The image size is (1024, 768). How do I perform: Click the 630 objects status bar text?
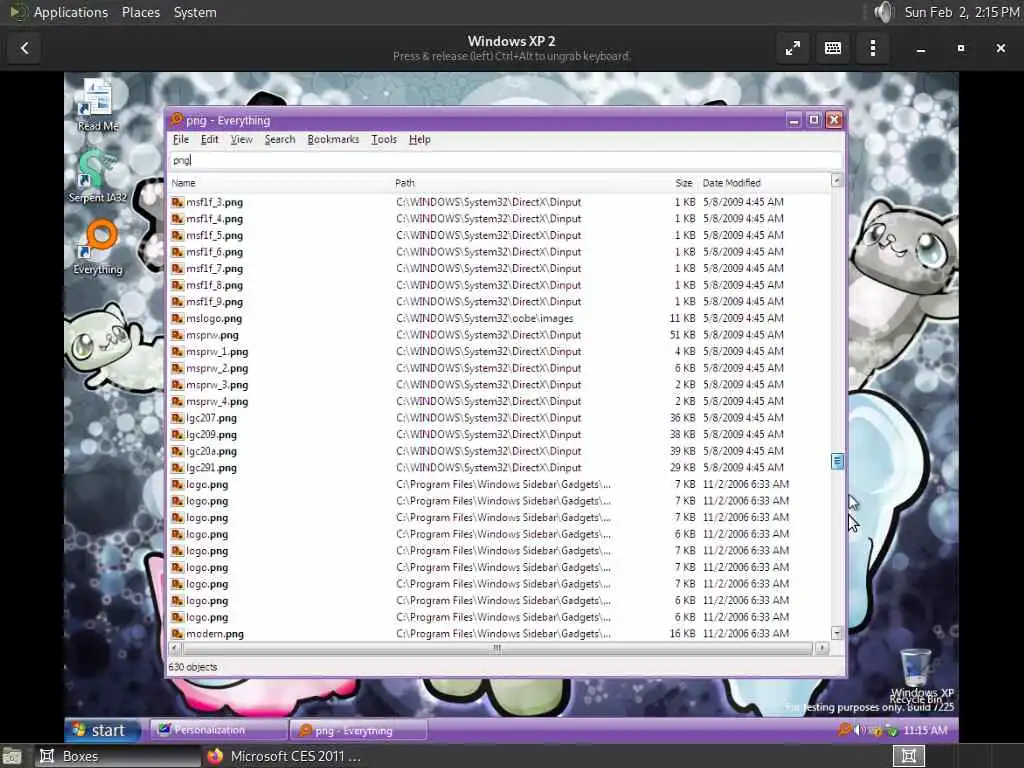coord(193,667)
